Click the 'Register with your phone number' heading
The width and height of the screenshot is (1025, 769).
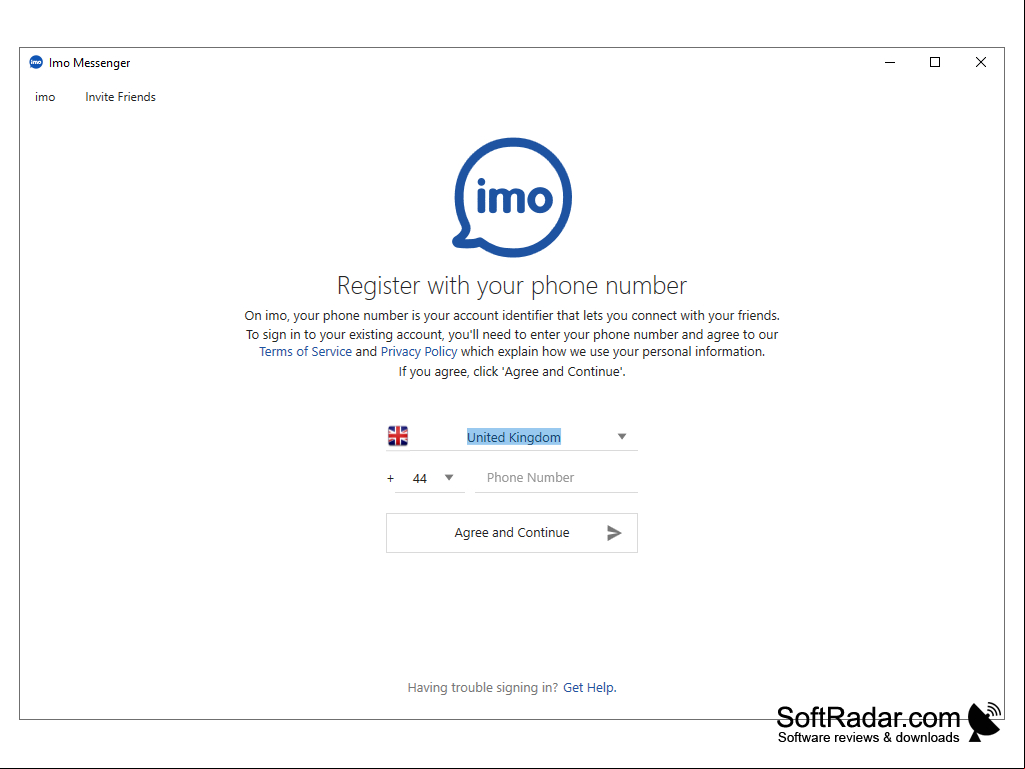[512, 286]
